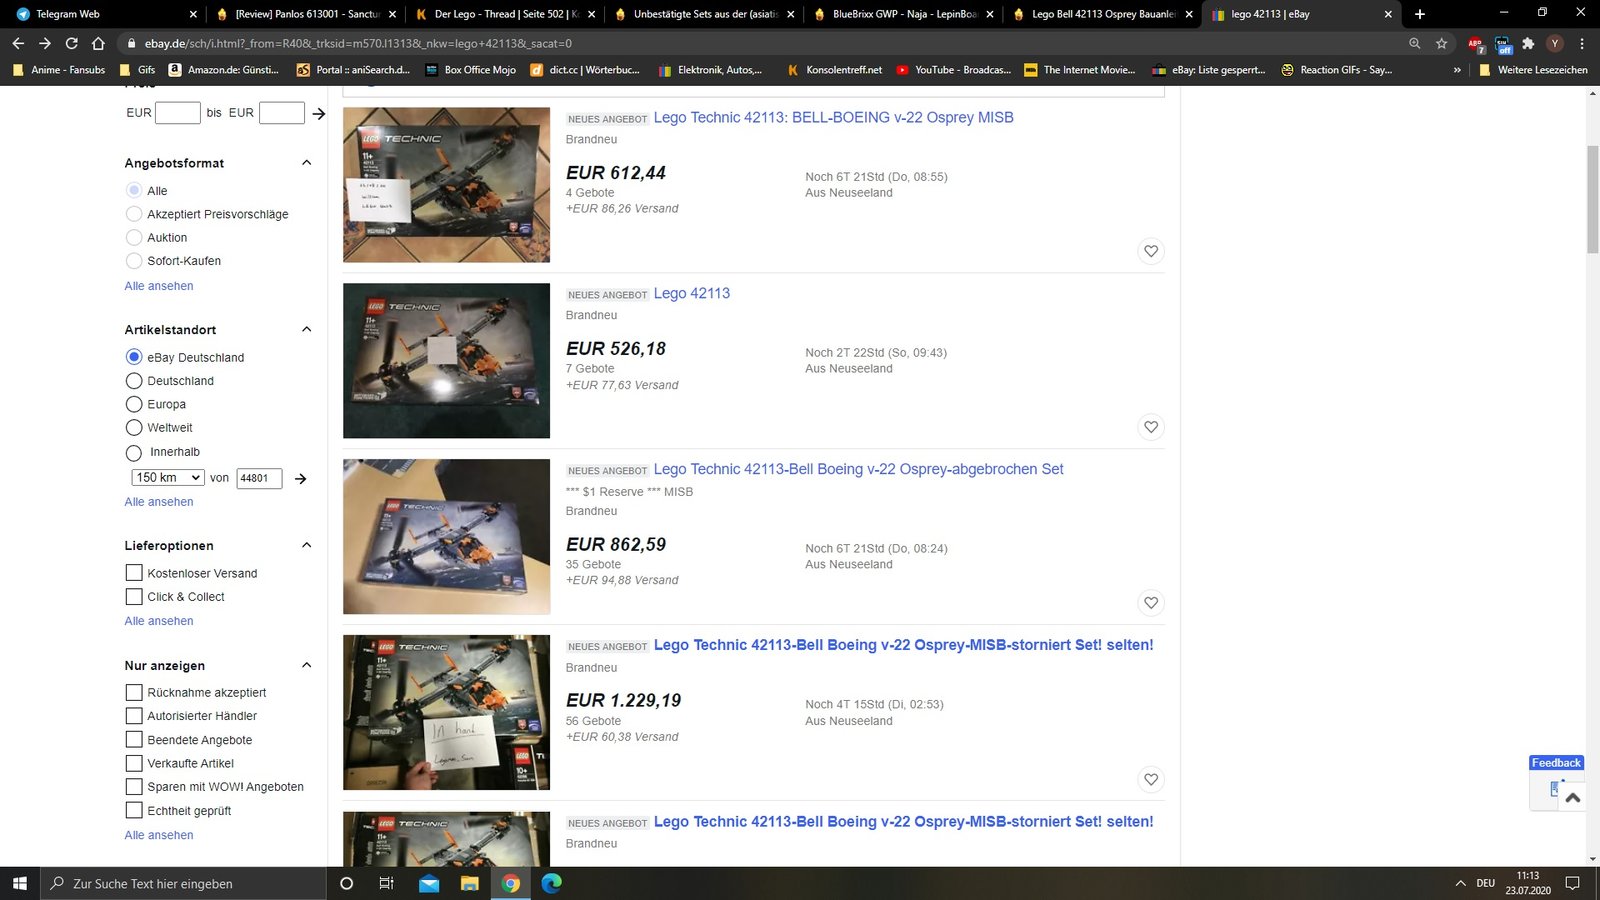Switch to the Der Lego Thread tab
Viewport: 1600px width, 900px height.
click(x=505, y=14)
